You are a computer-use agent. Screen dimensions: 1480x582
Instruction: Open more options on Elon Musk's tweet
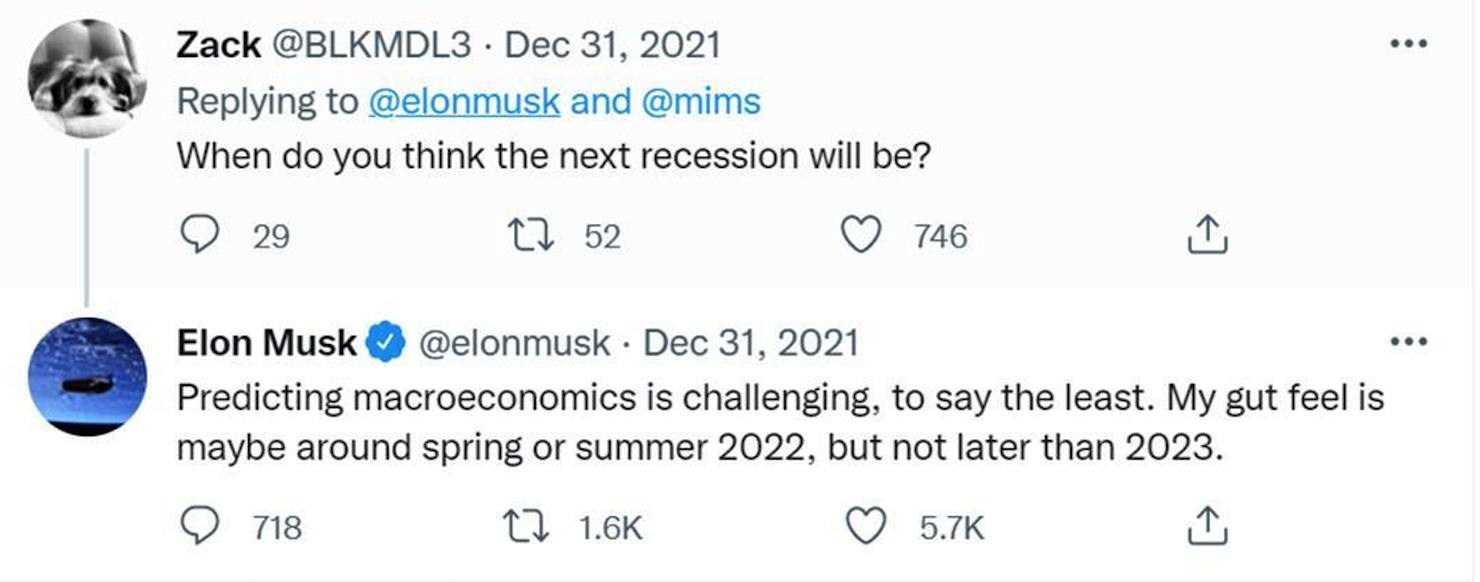click(1409, 342)
